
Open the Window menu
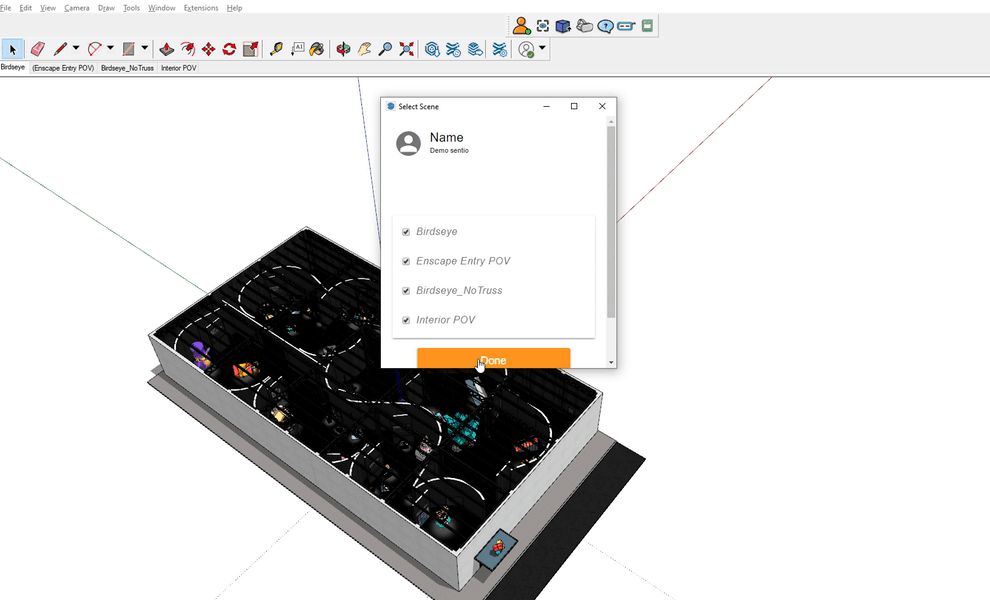point(162,8)
